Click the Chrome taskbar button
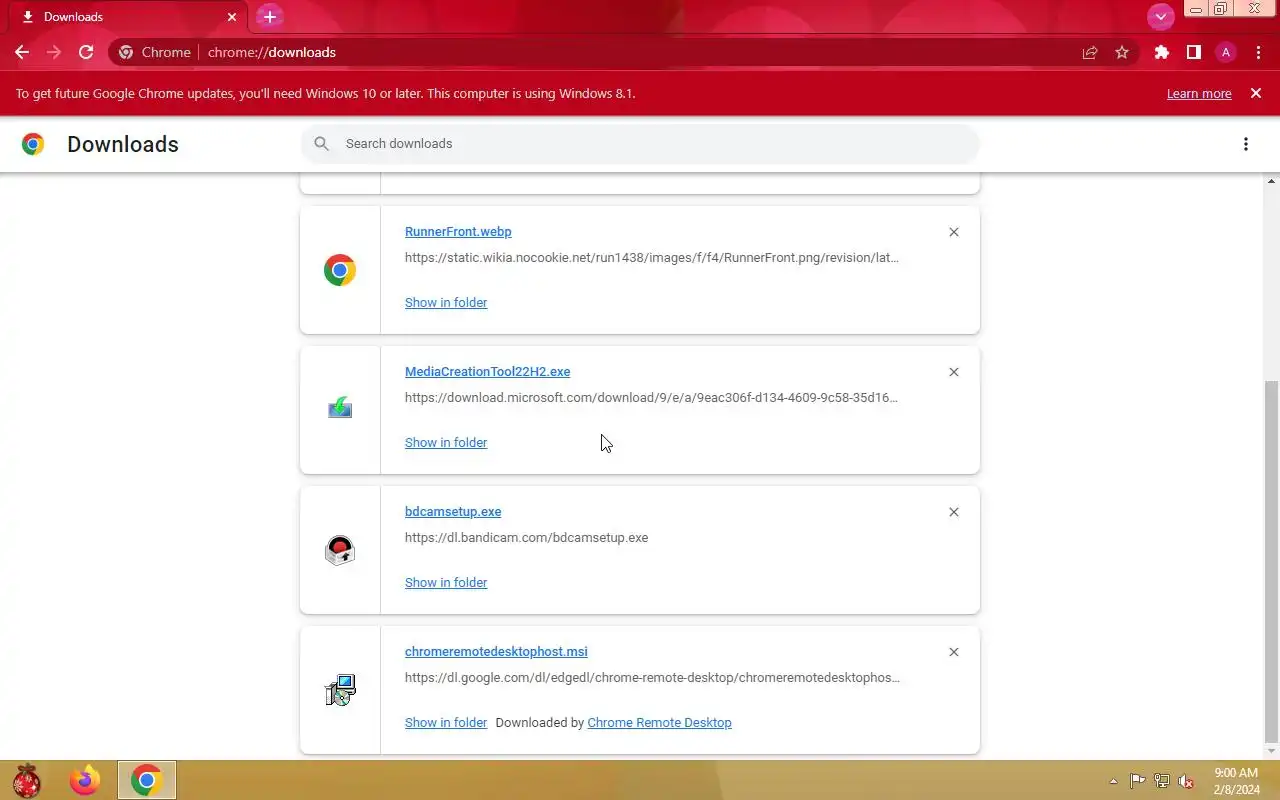Image resolution: width=1280 pixels, height=800 pixels. click(147, 780)
